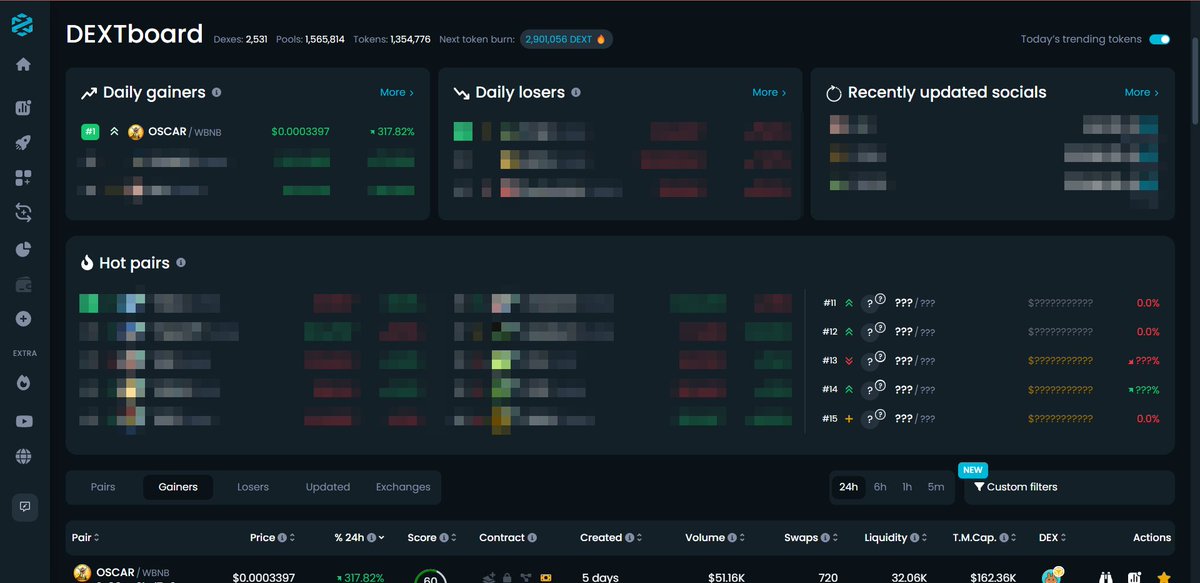Open the apps grid plus icon in sidebar
1200x583 pixels.
pos(23,178)
